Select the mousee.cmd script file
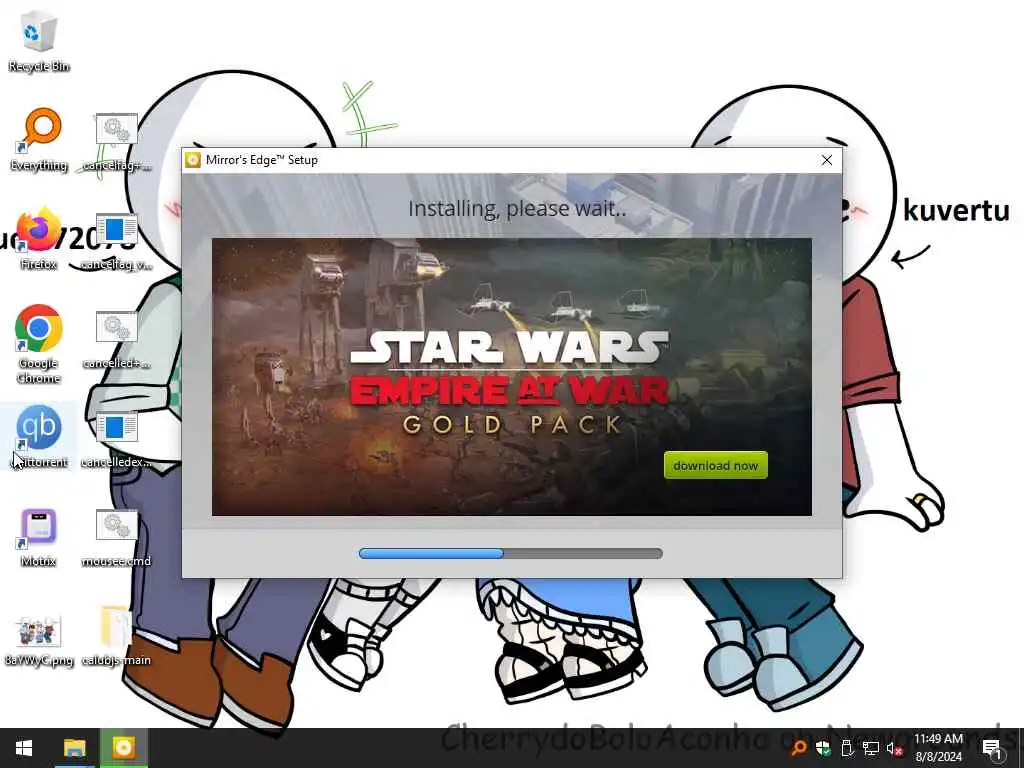The image size is (1024, 768). (116, 538)
